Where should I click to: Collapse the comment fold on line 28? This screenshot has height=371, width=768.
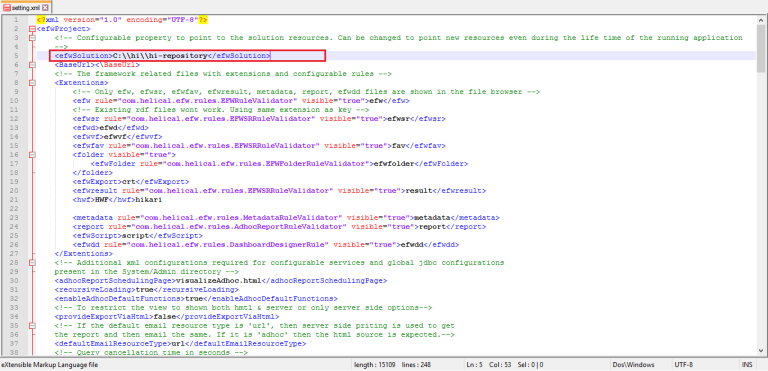click(32, 263)
